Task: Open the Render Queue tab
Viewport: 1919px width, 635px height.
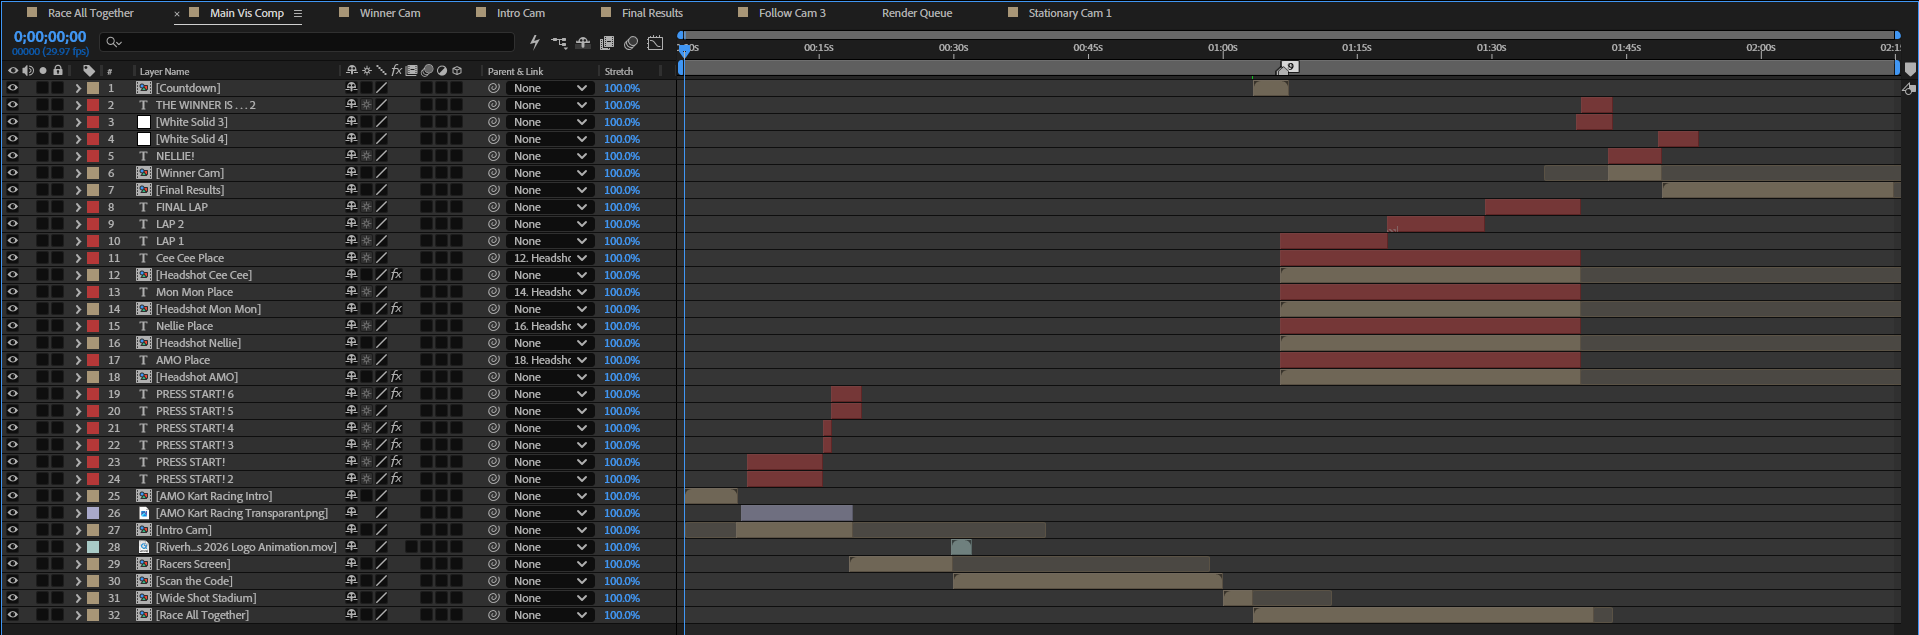Action: pyautogui.click(x=917, y=13)
